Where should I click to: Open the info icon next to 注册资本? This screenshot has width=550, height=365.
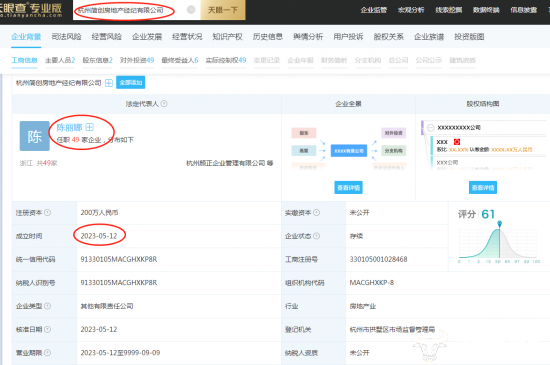pyautogui.click(x=47, y=212)
